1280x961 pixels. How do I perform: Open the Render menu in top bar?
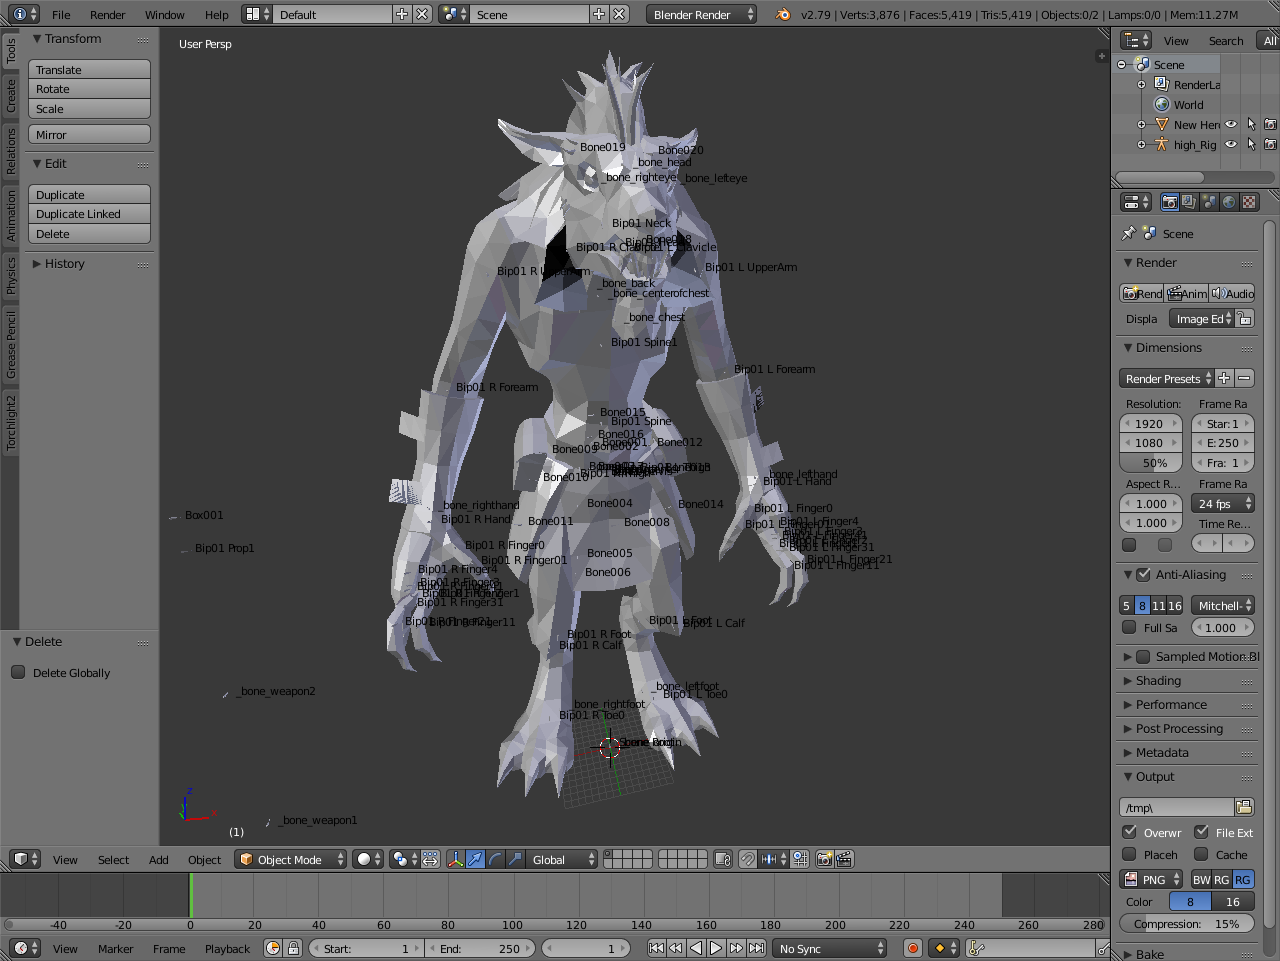107,15
